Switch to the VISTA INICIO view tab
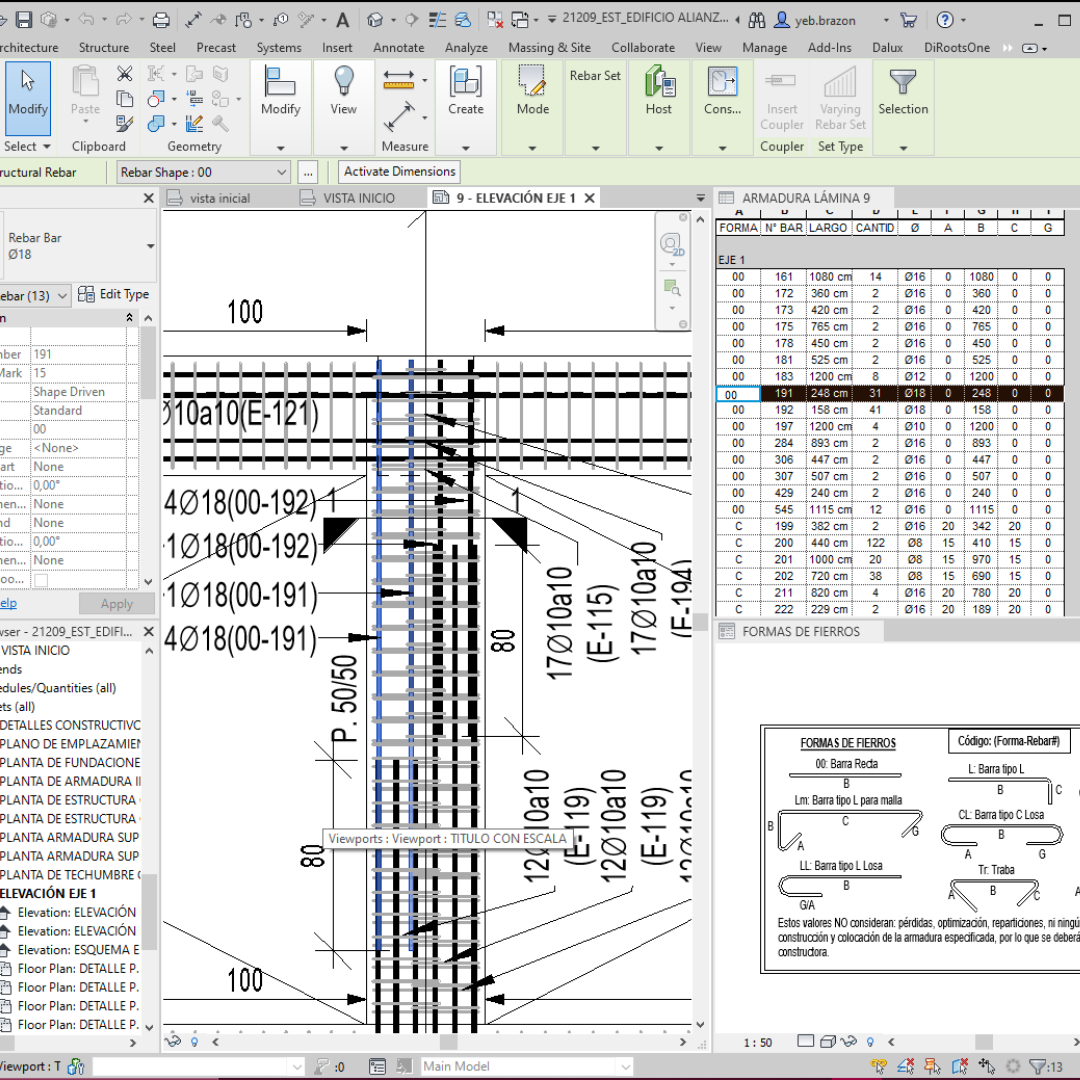Viewport: 1080px width, 1080px height. coord(359,198)
